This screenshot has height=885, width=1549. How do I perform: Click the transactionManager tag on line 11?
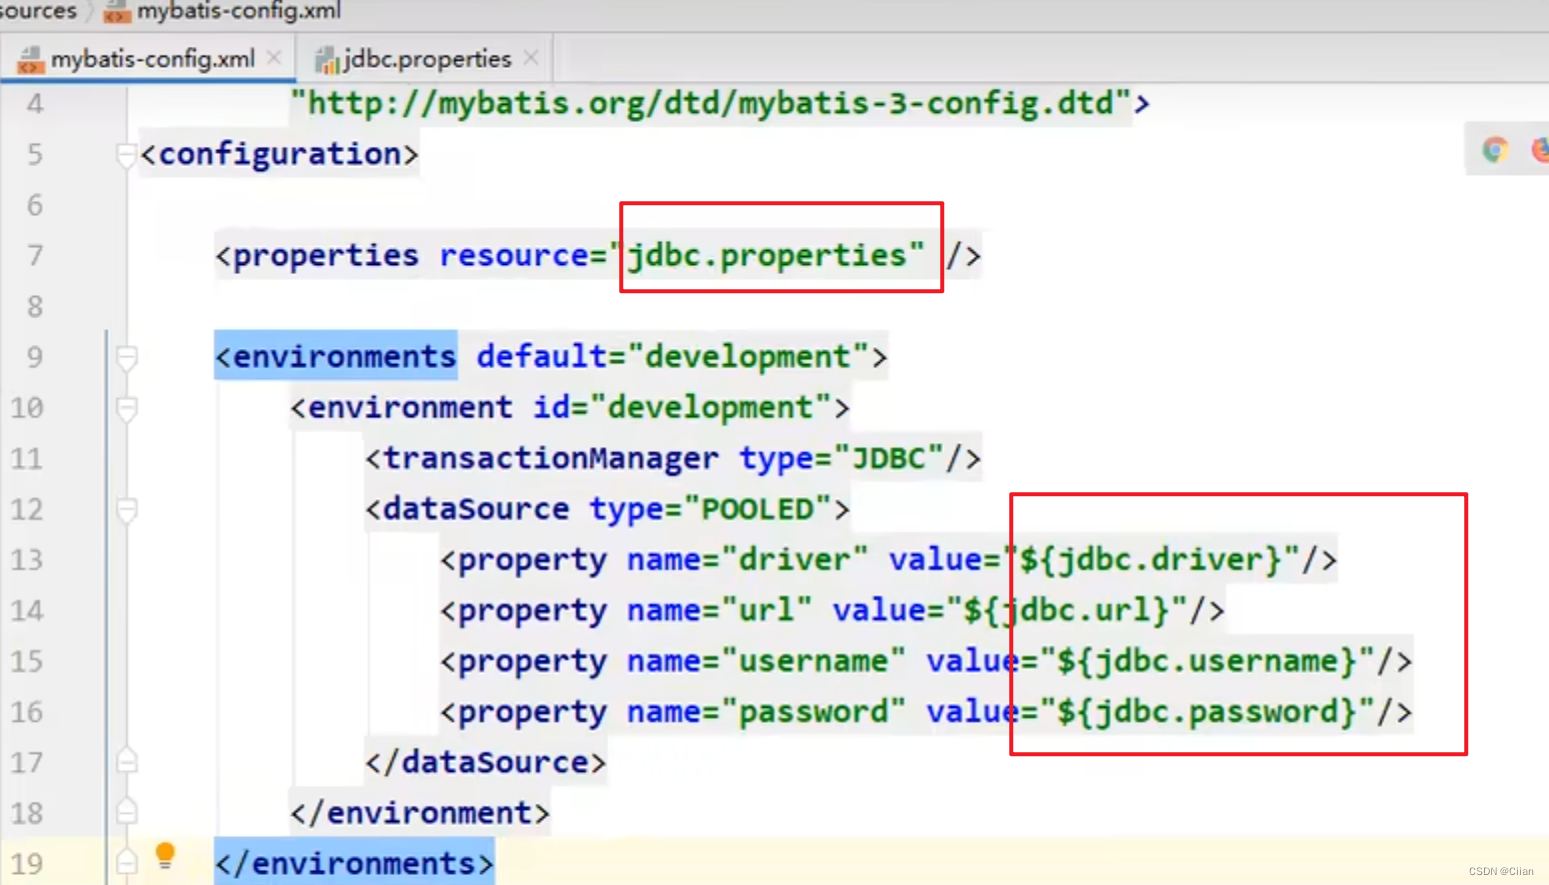coord(550,459)
